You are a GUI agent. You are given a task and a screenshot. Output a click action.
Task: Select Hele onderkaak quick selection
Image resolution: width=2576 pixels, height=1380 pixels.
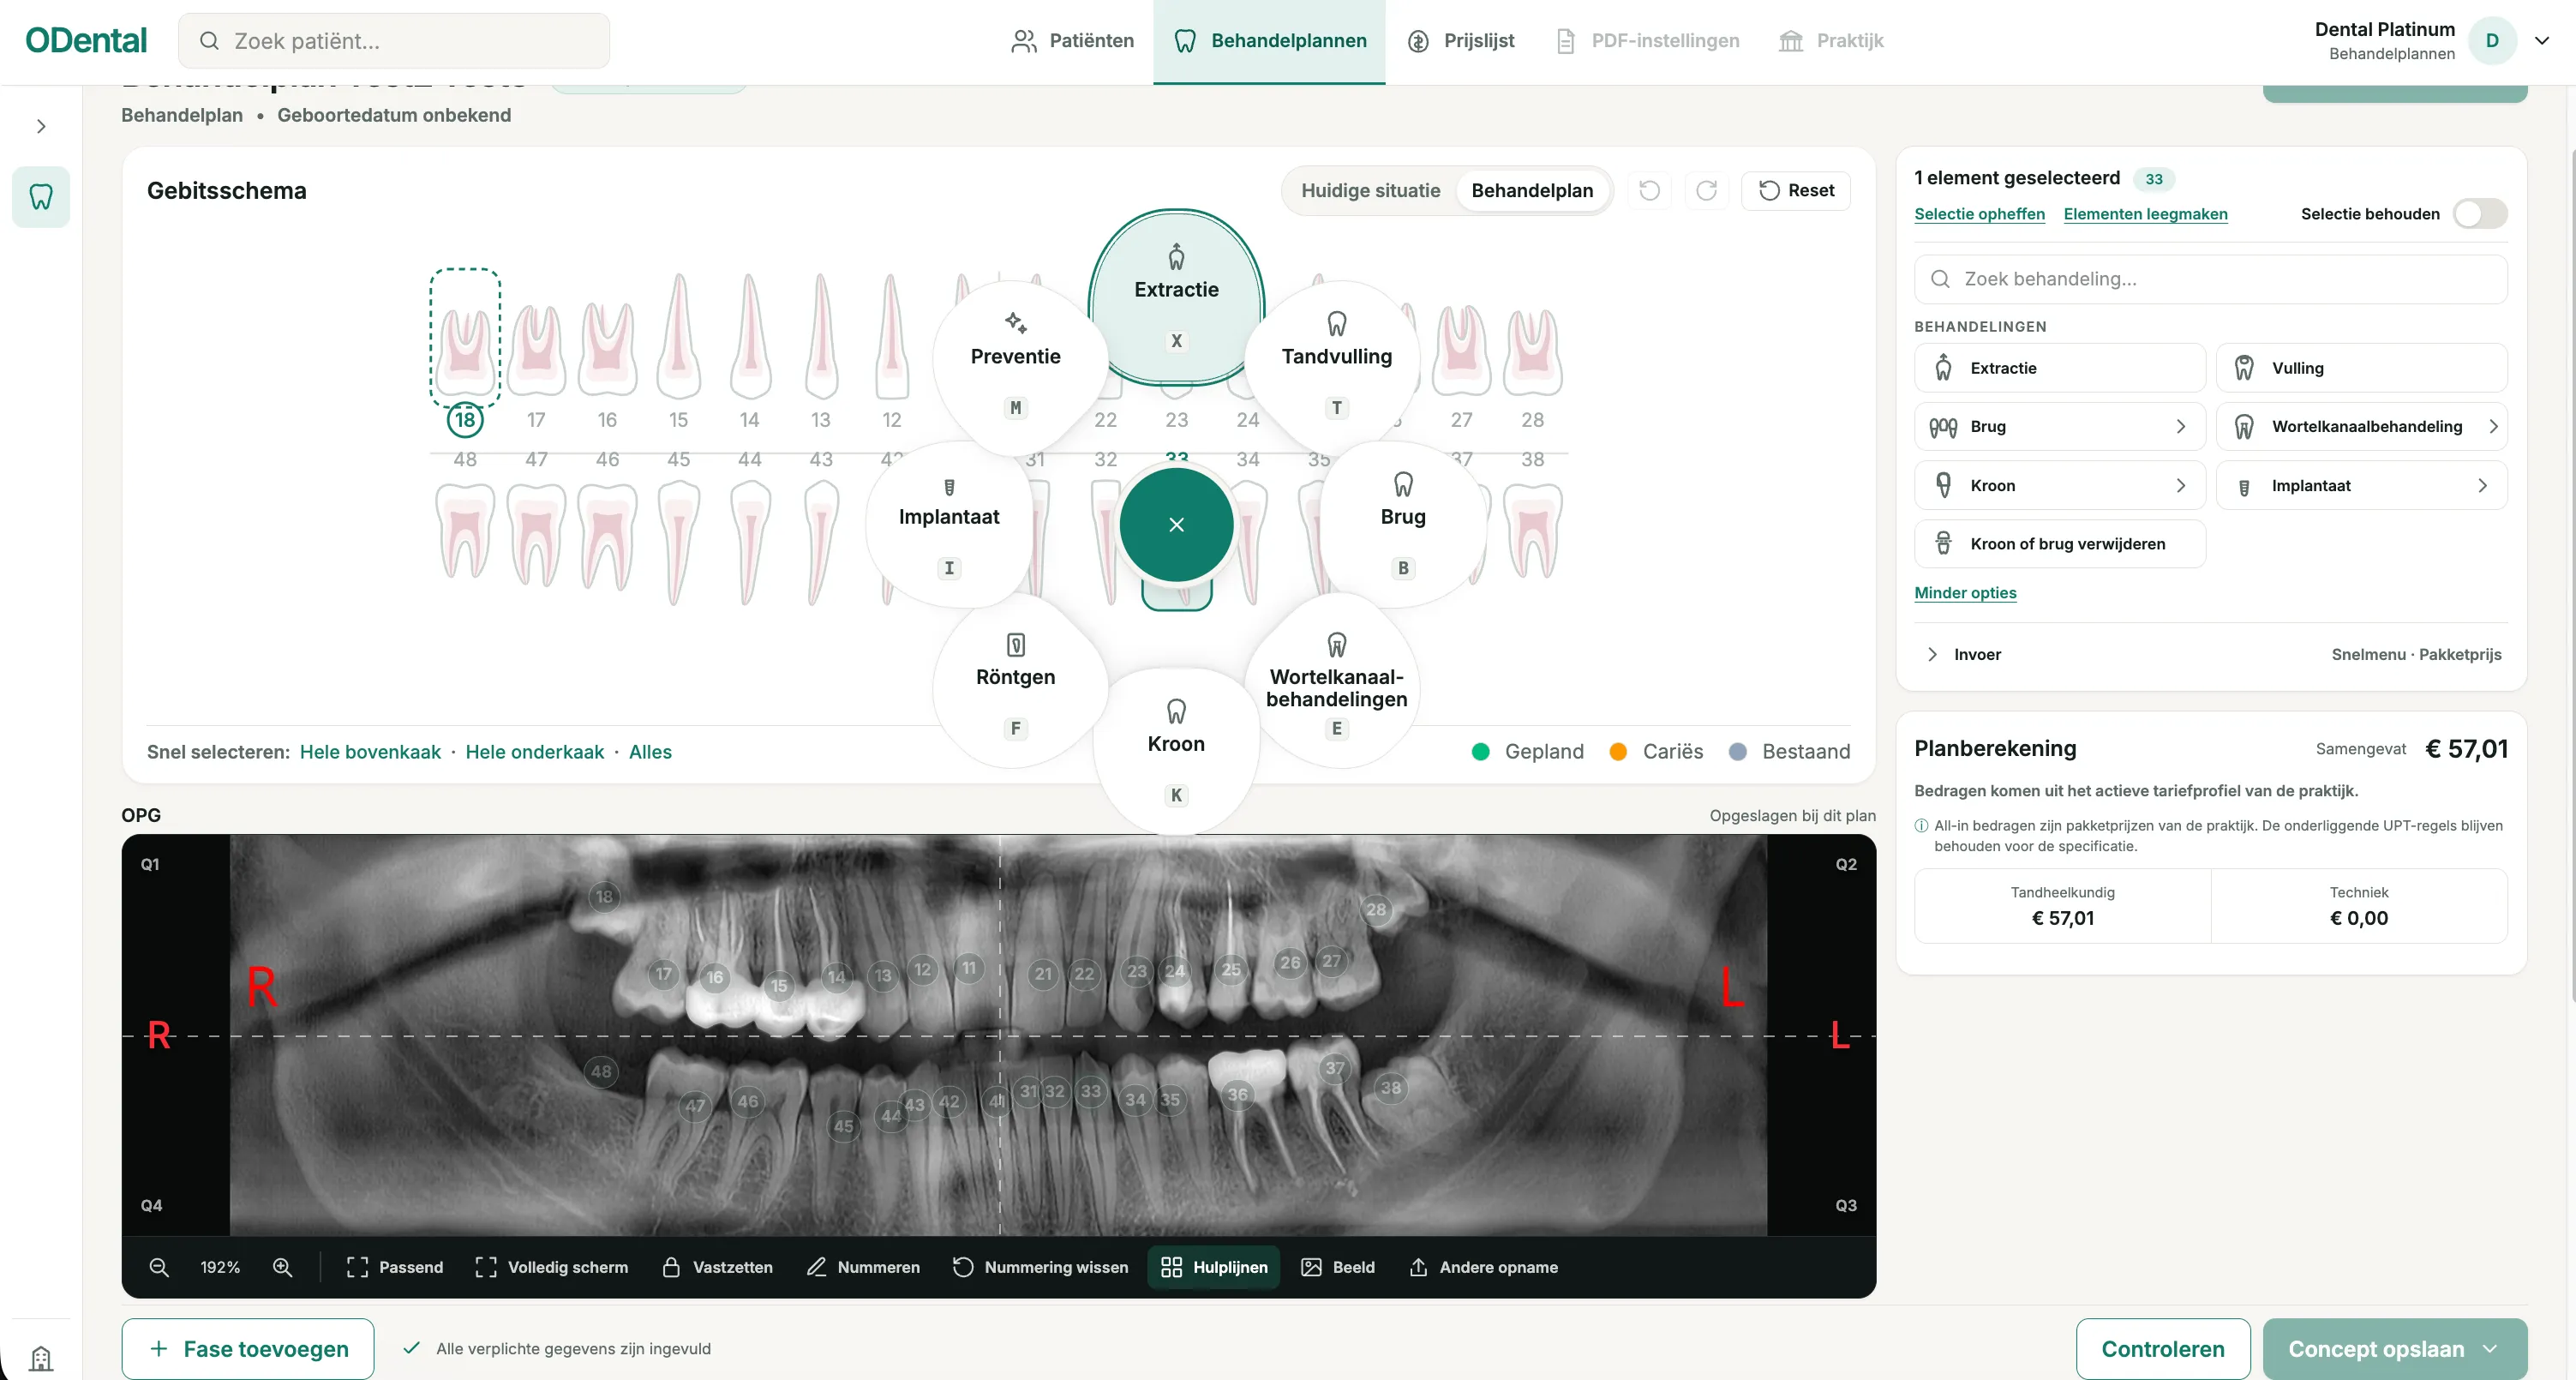coord(534,752)
